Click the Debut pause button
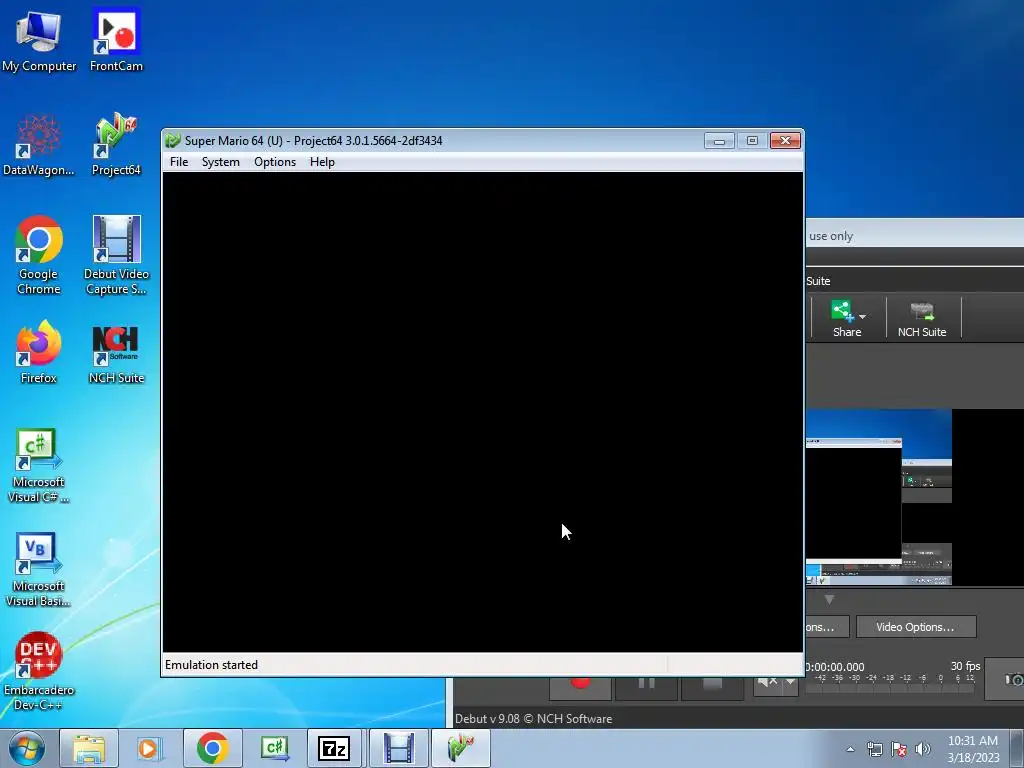The height and width of the screenshot is (768, 1024). [647, 688]
